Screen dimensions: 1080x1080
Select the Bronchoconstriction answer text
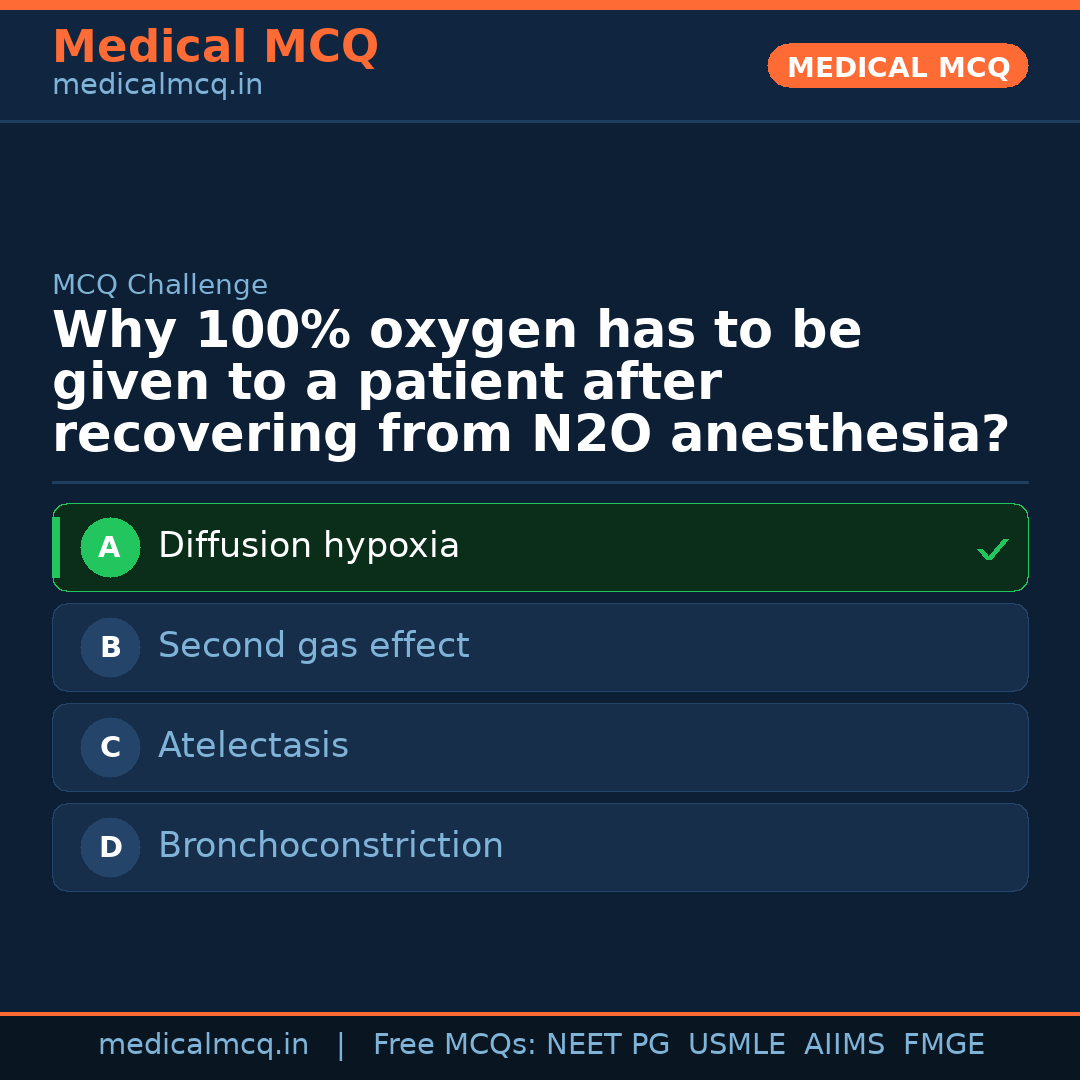pos(330,846)
